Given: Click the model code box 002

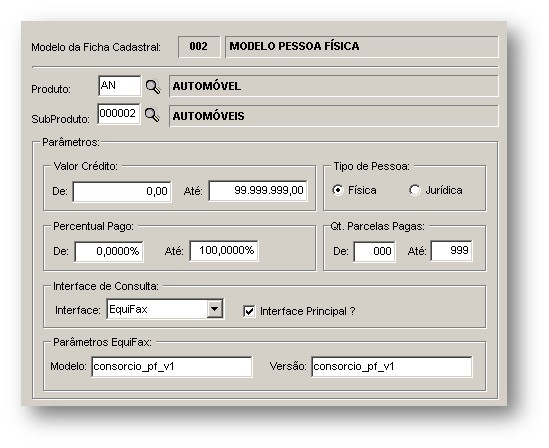Looking at the screenshot, I should [199, 47].
